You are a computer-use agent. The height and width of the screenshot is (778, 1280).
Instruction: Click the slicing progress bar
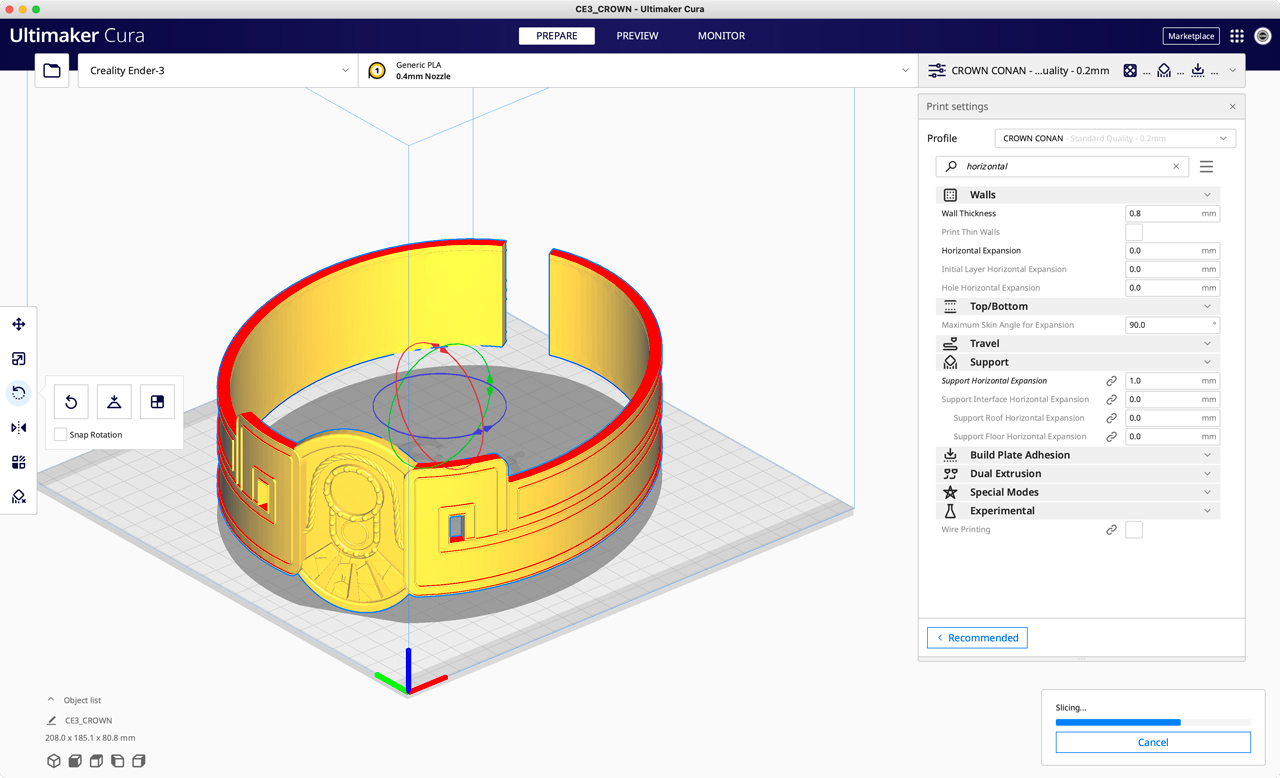click(x=1153, y=722)
